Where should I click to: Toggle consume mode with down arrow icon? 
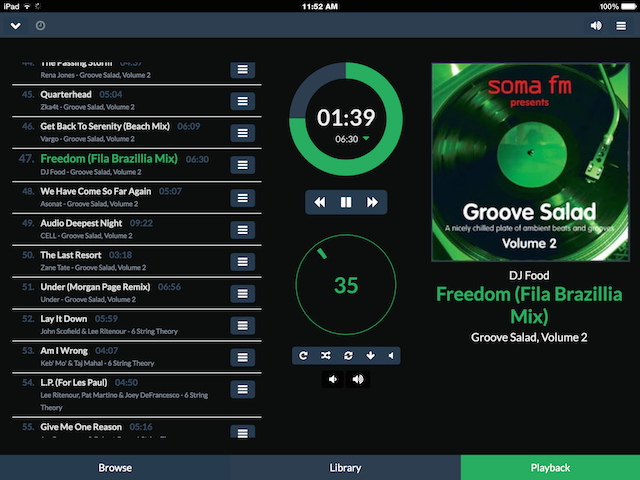click(x=370, y=356)
